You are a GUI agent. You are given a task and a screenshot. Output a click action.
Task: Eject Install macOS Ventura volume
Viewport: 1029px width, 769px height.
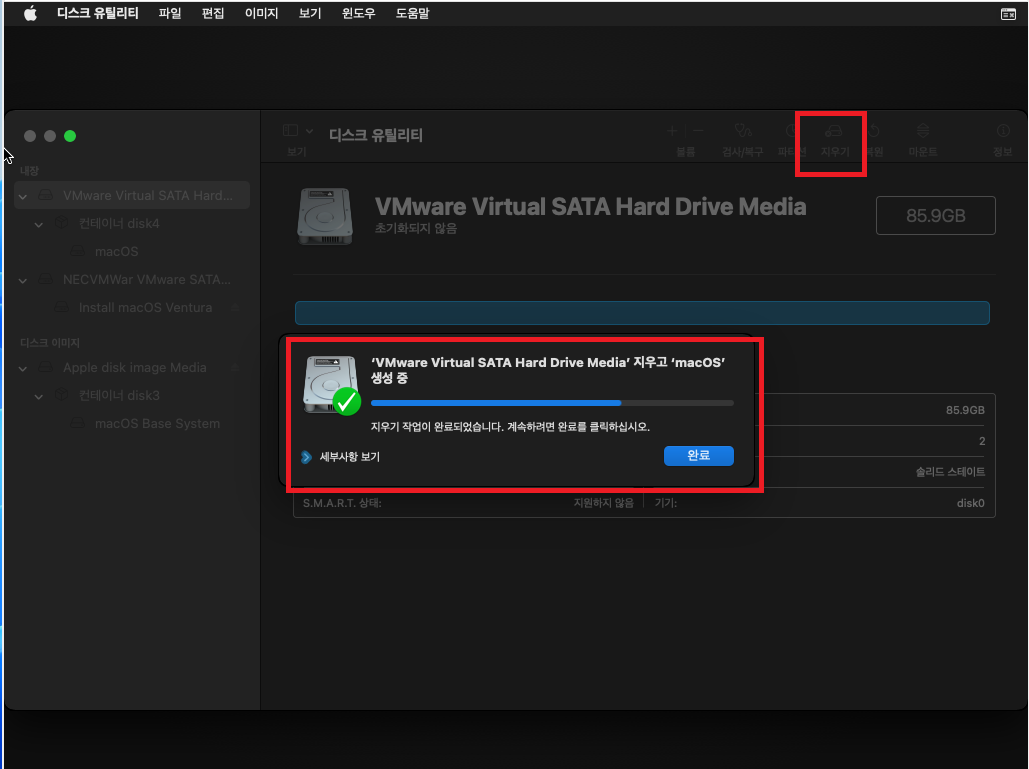point(235,307)
